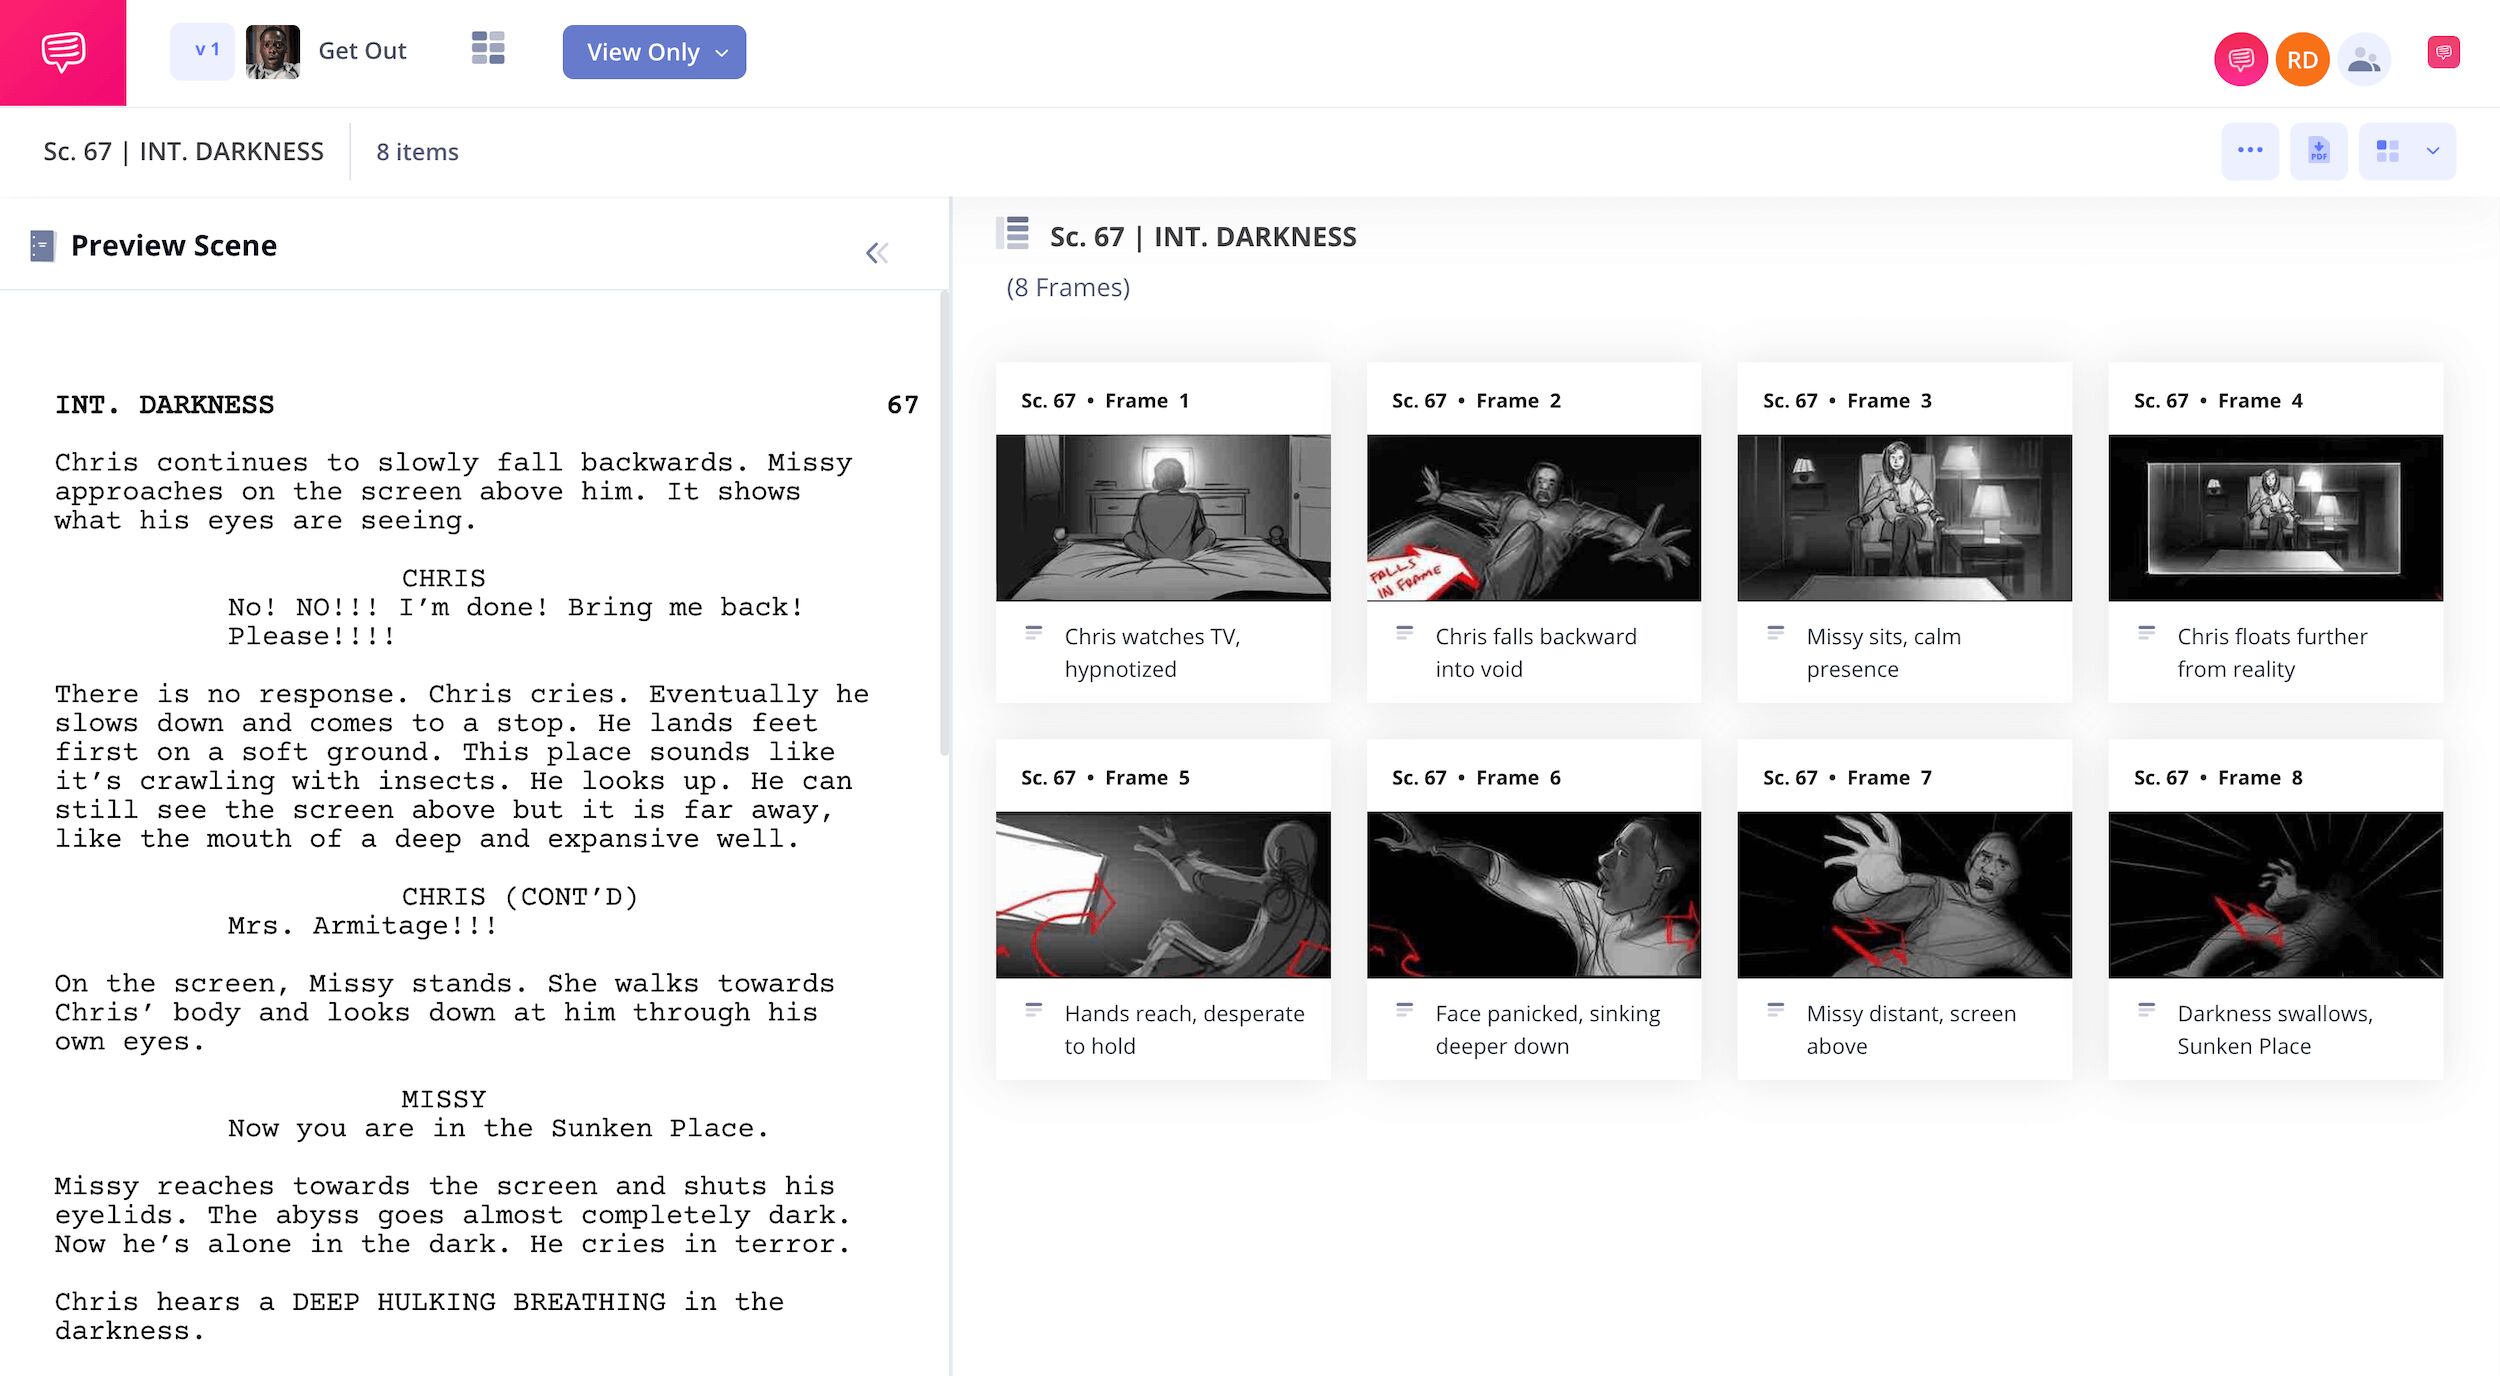The image size is (2500, 1376).
Task: Click the Export PDF icon
Action: [2318, 151]
